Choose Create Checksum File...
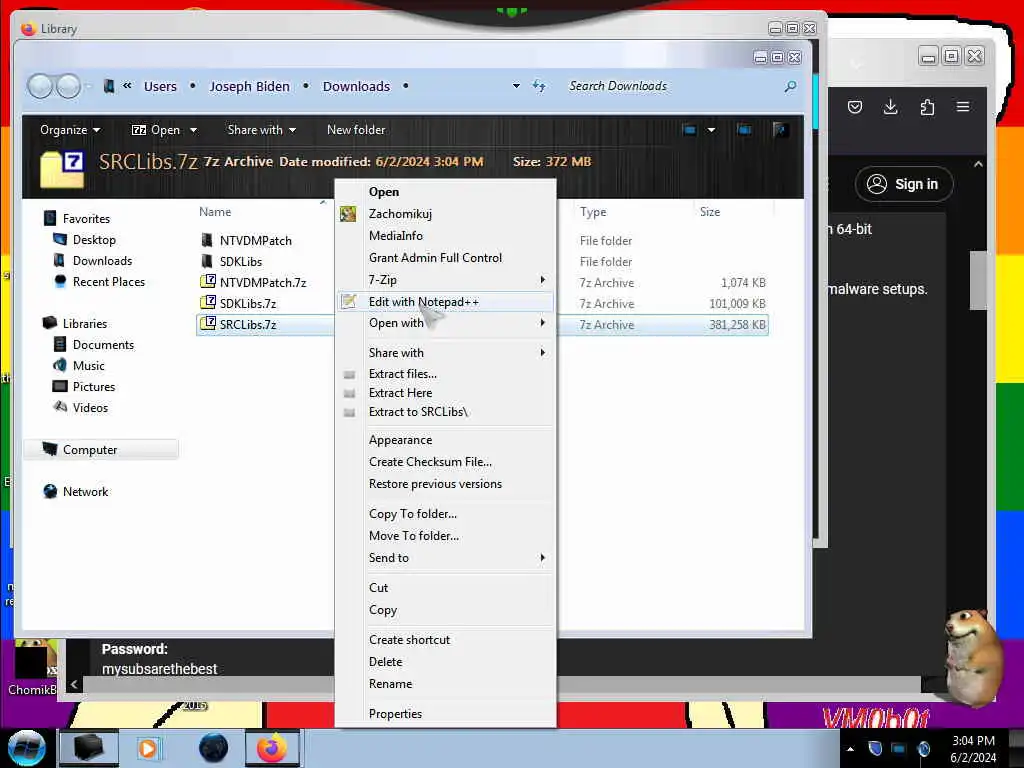 pos(430,462)
